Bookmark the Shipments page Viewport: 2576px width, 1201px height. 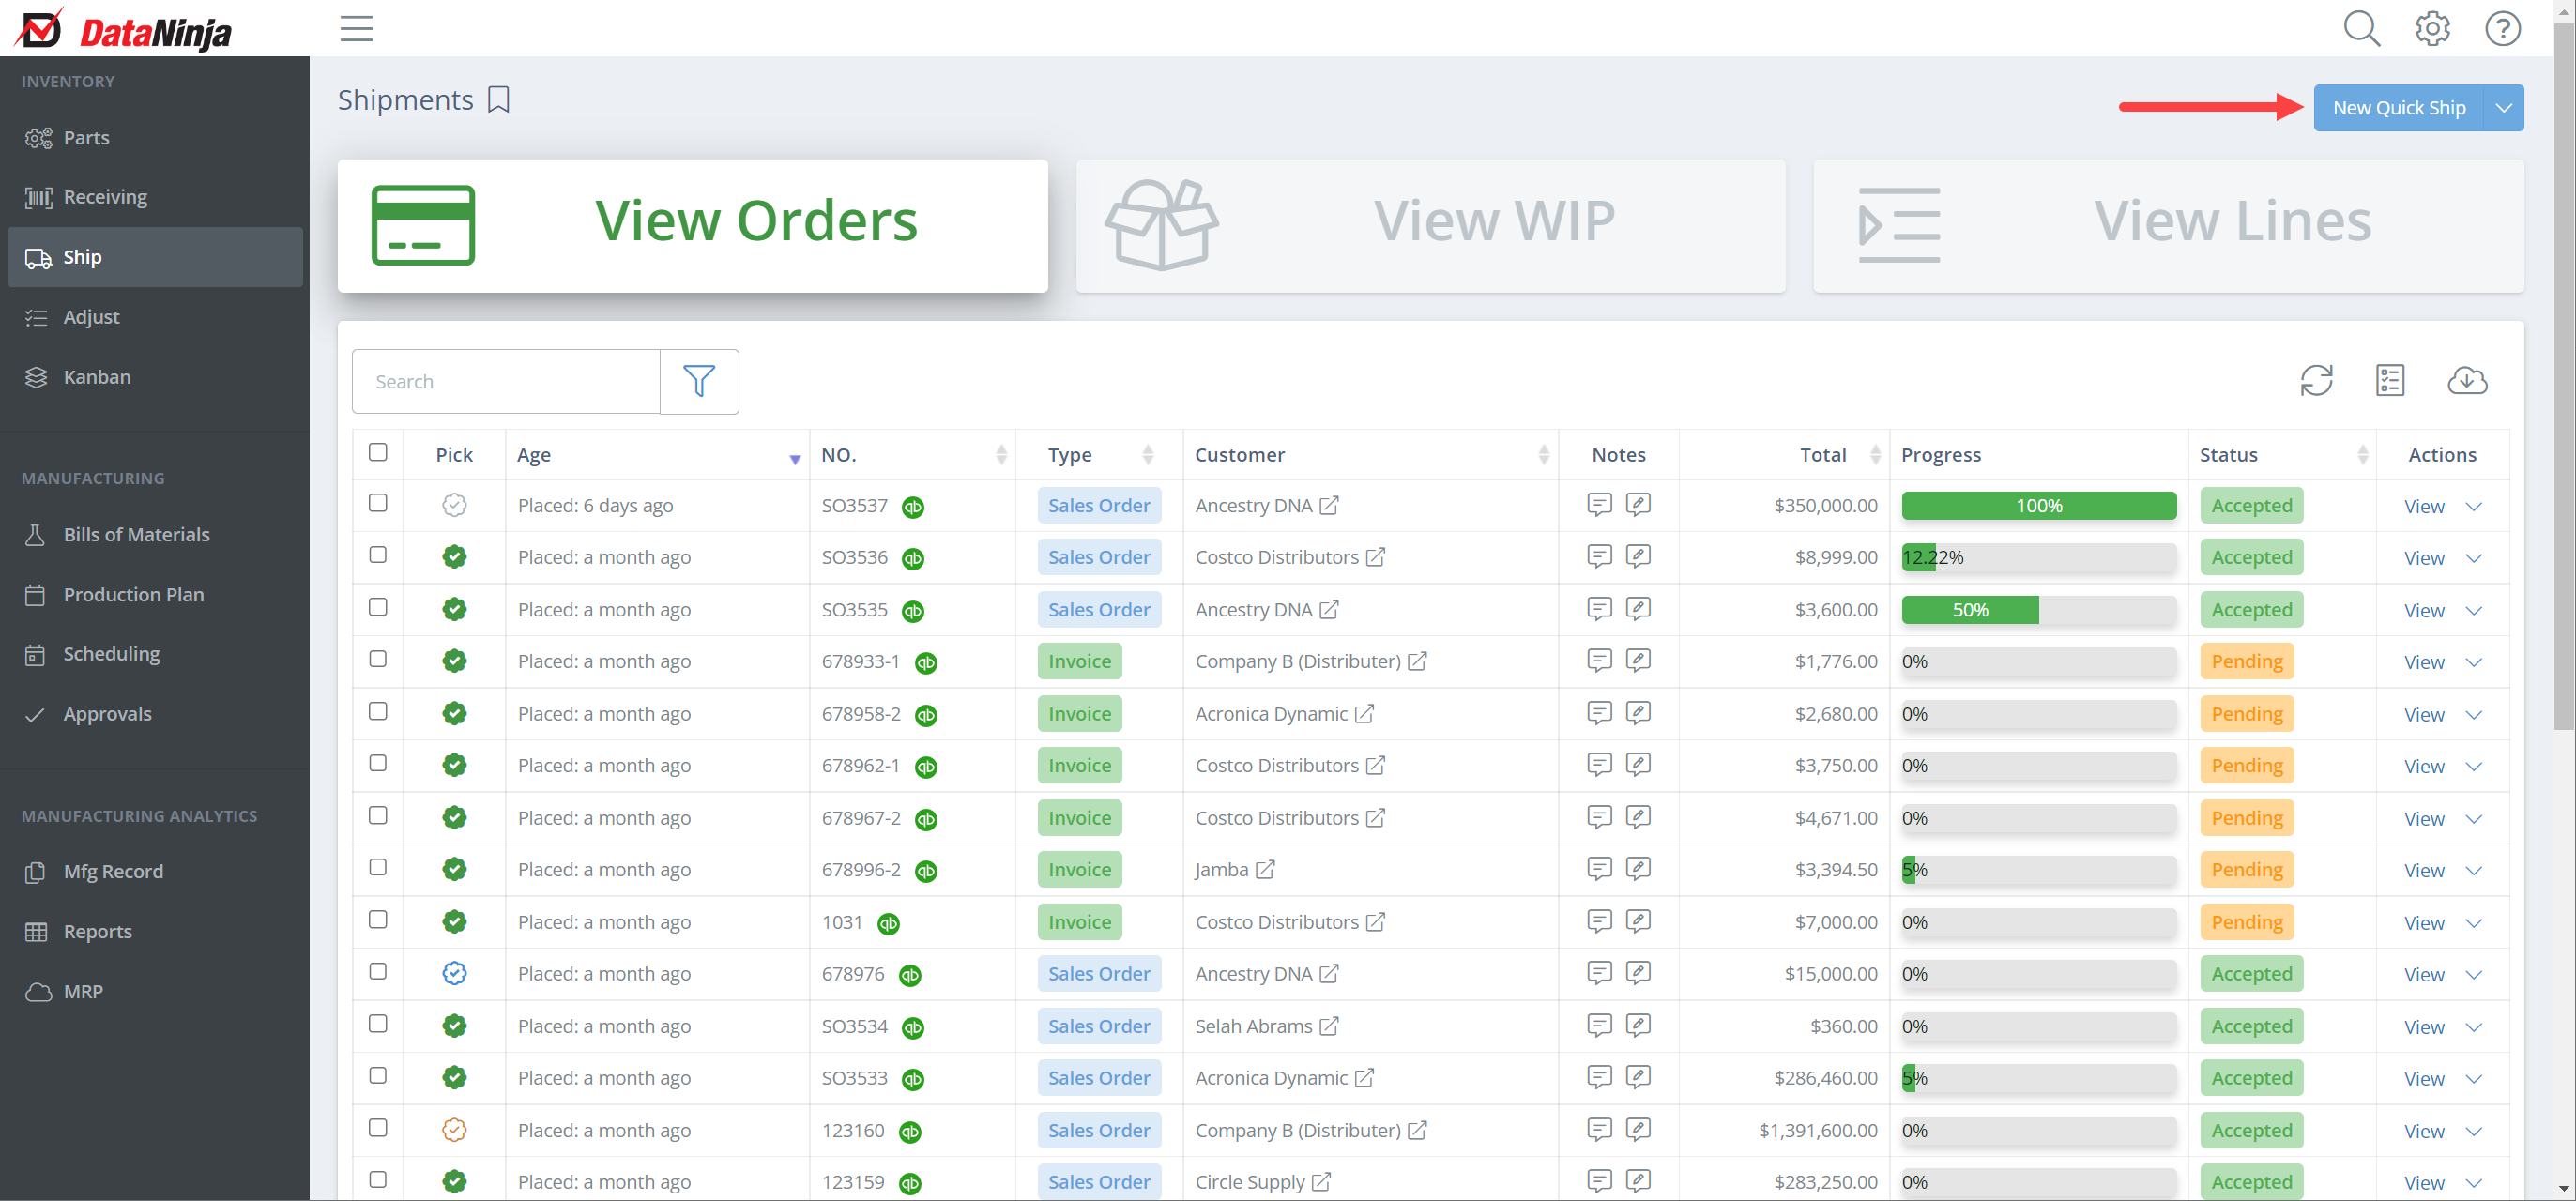[x=498, y=100]
